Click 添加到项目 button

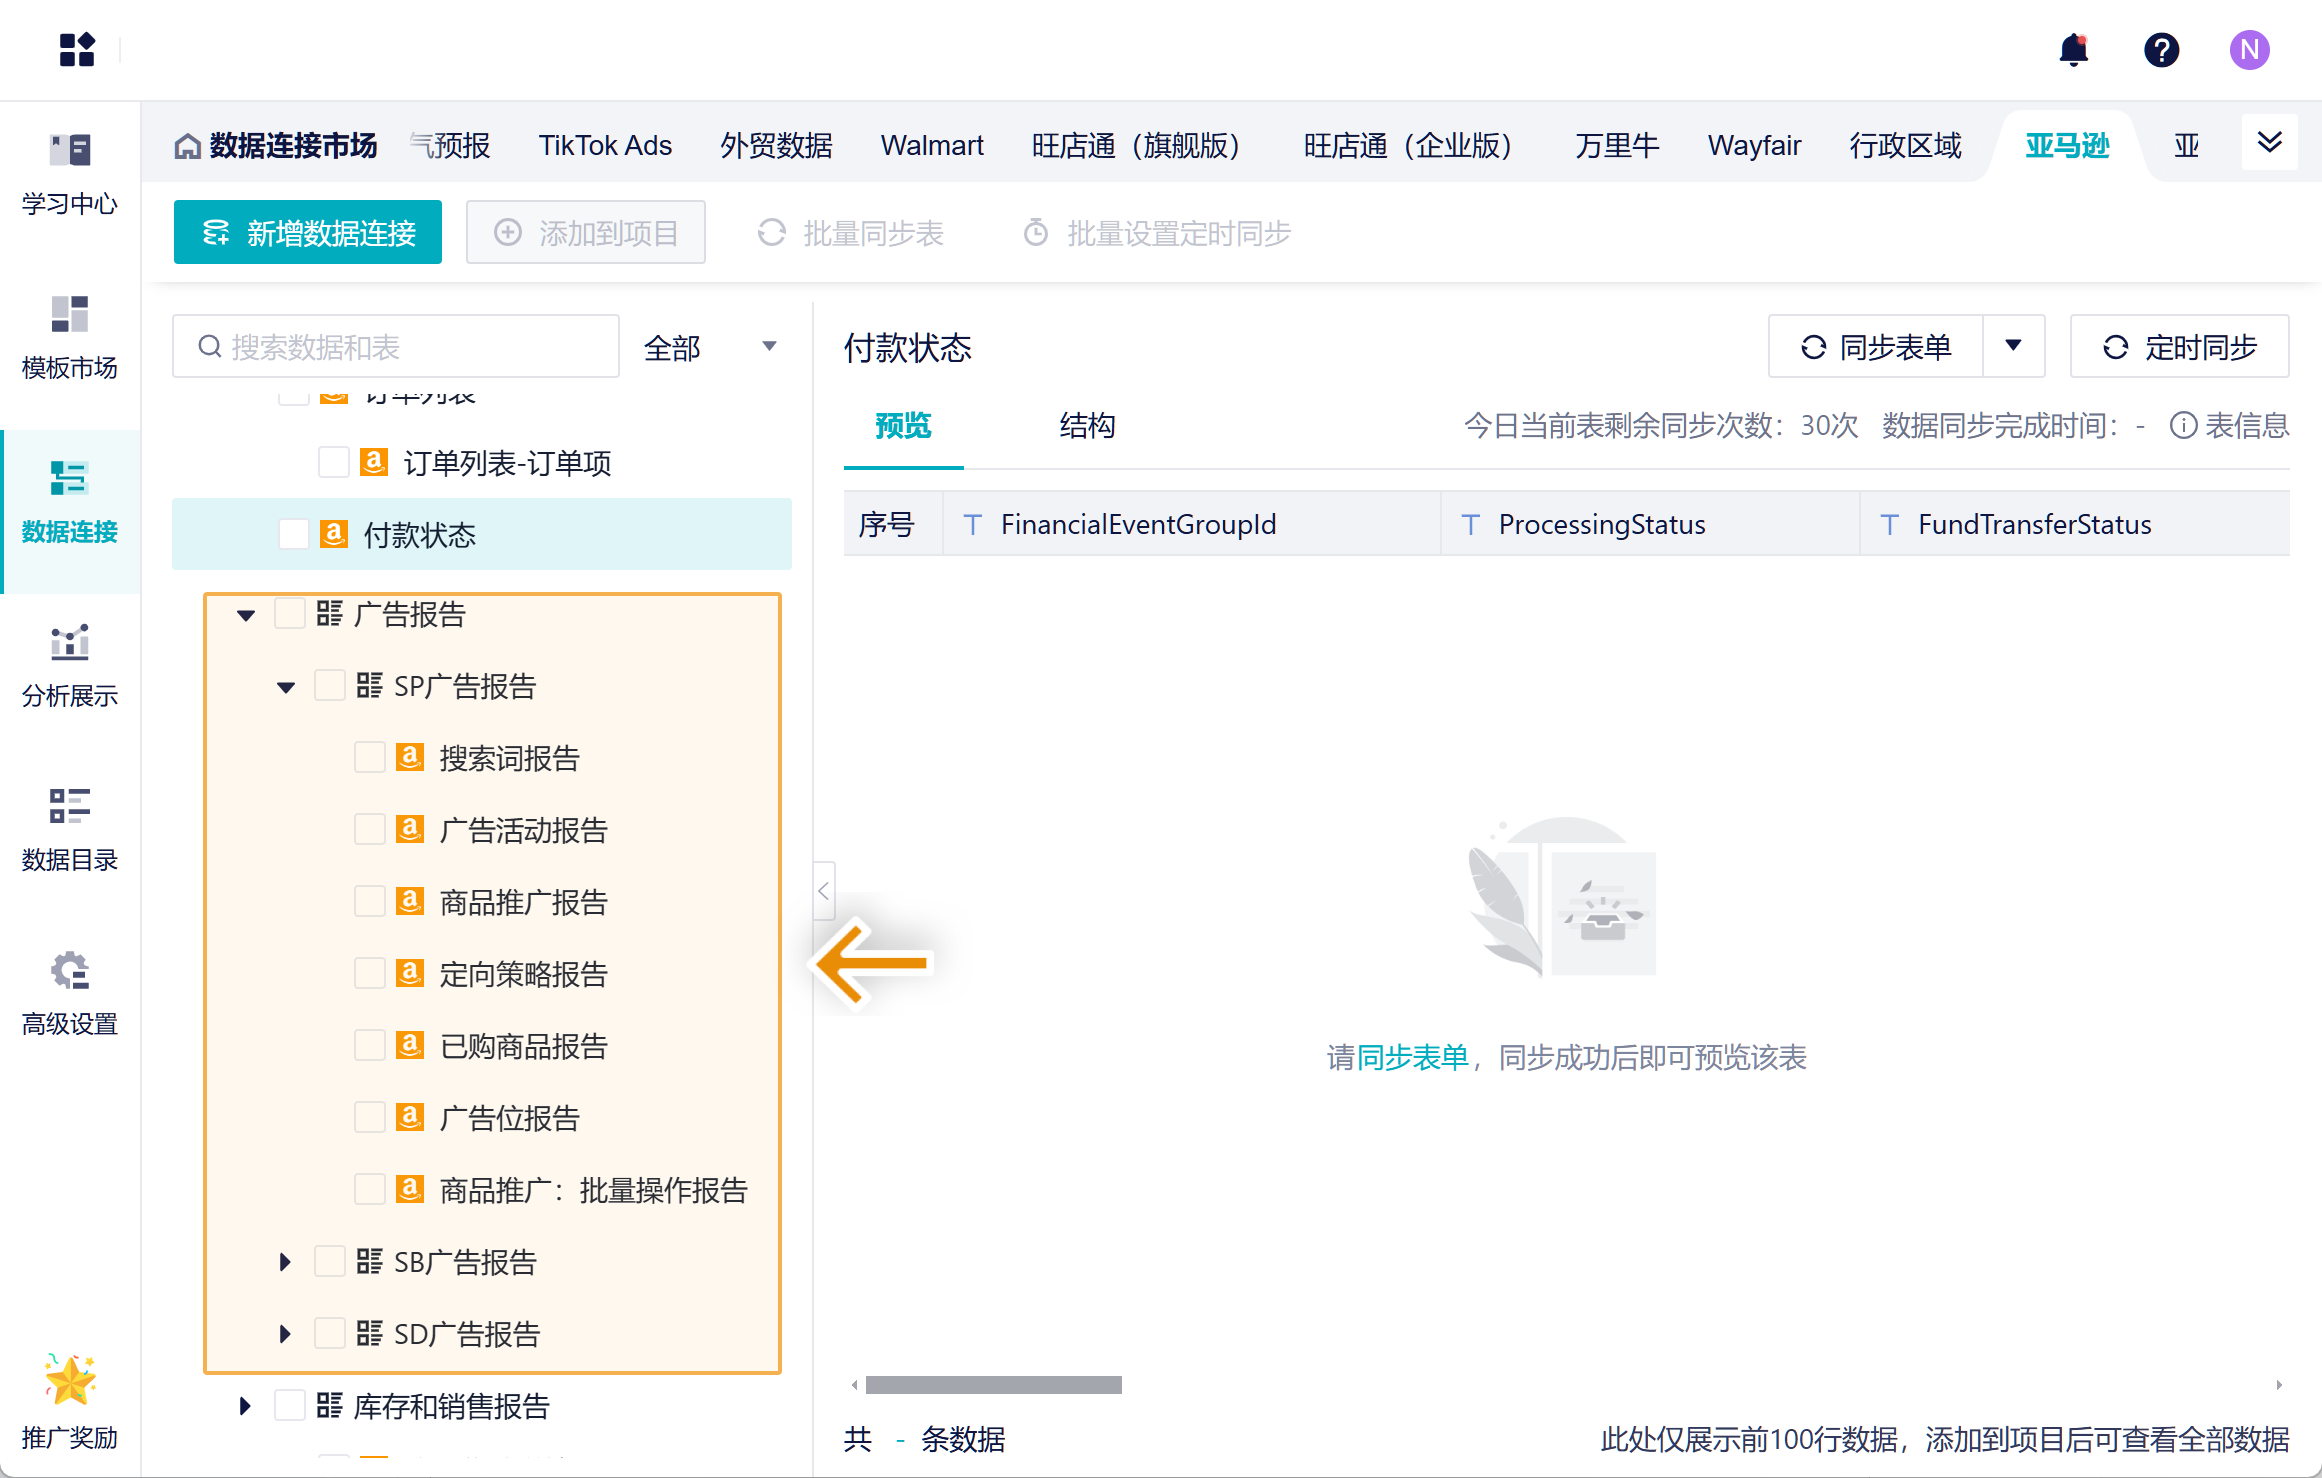pos(586,232)
